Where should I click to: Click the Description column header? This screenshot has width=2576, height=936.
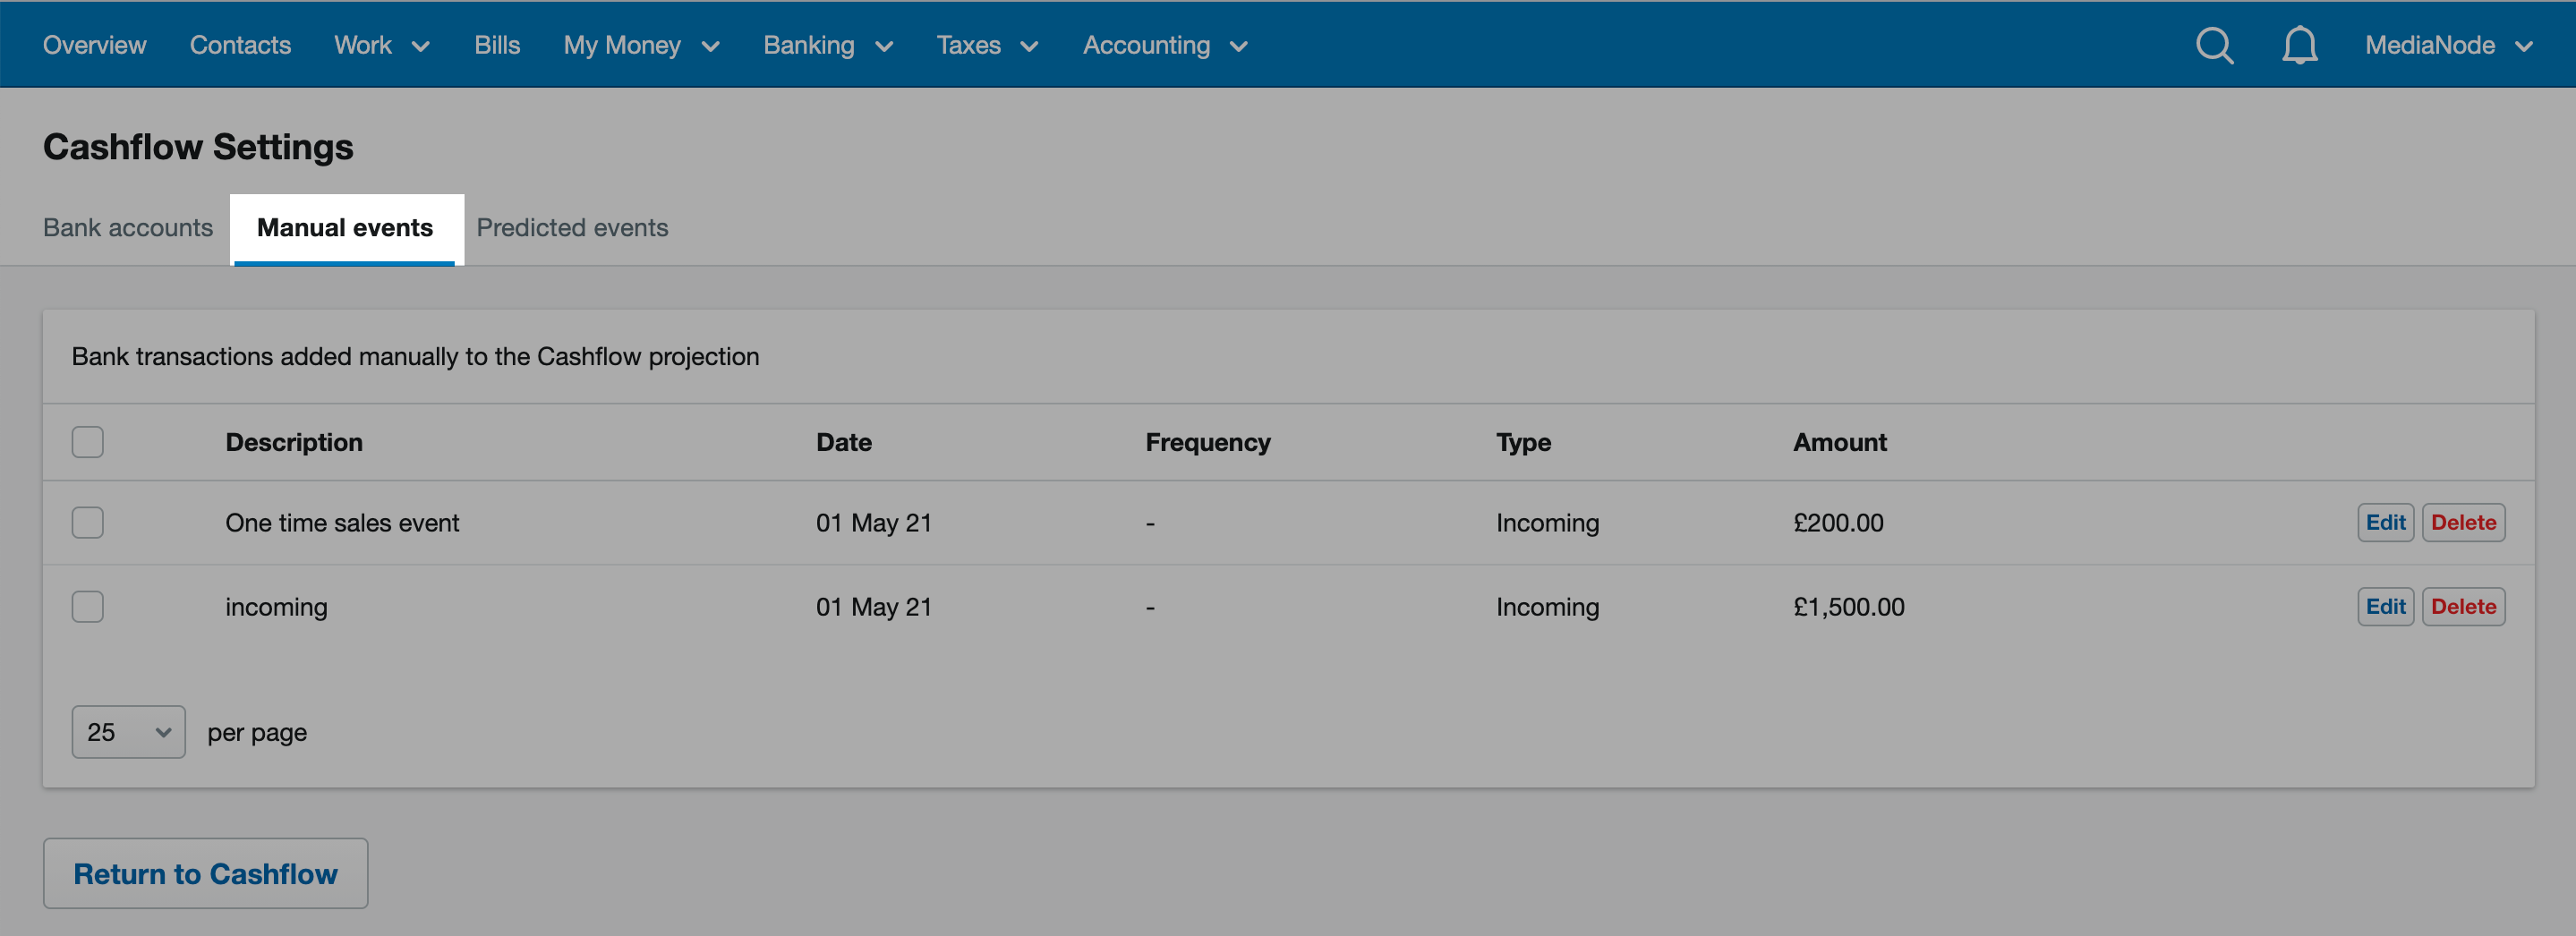click(294, 442)
